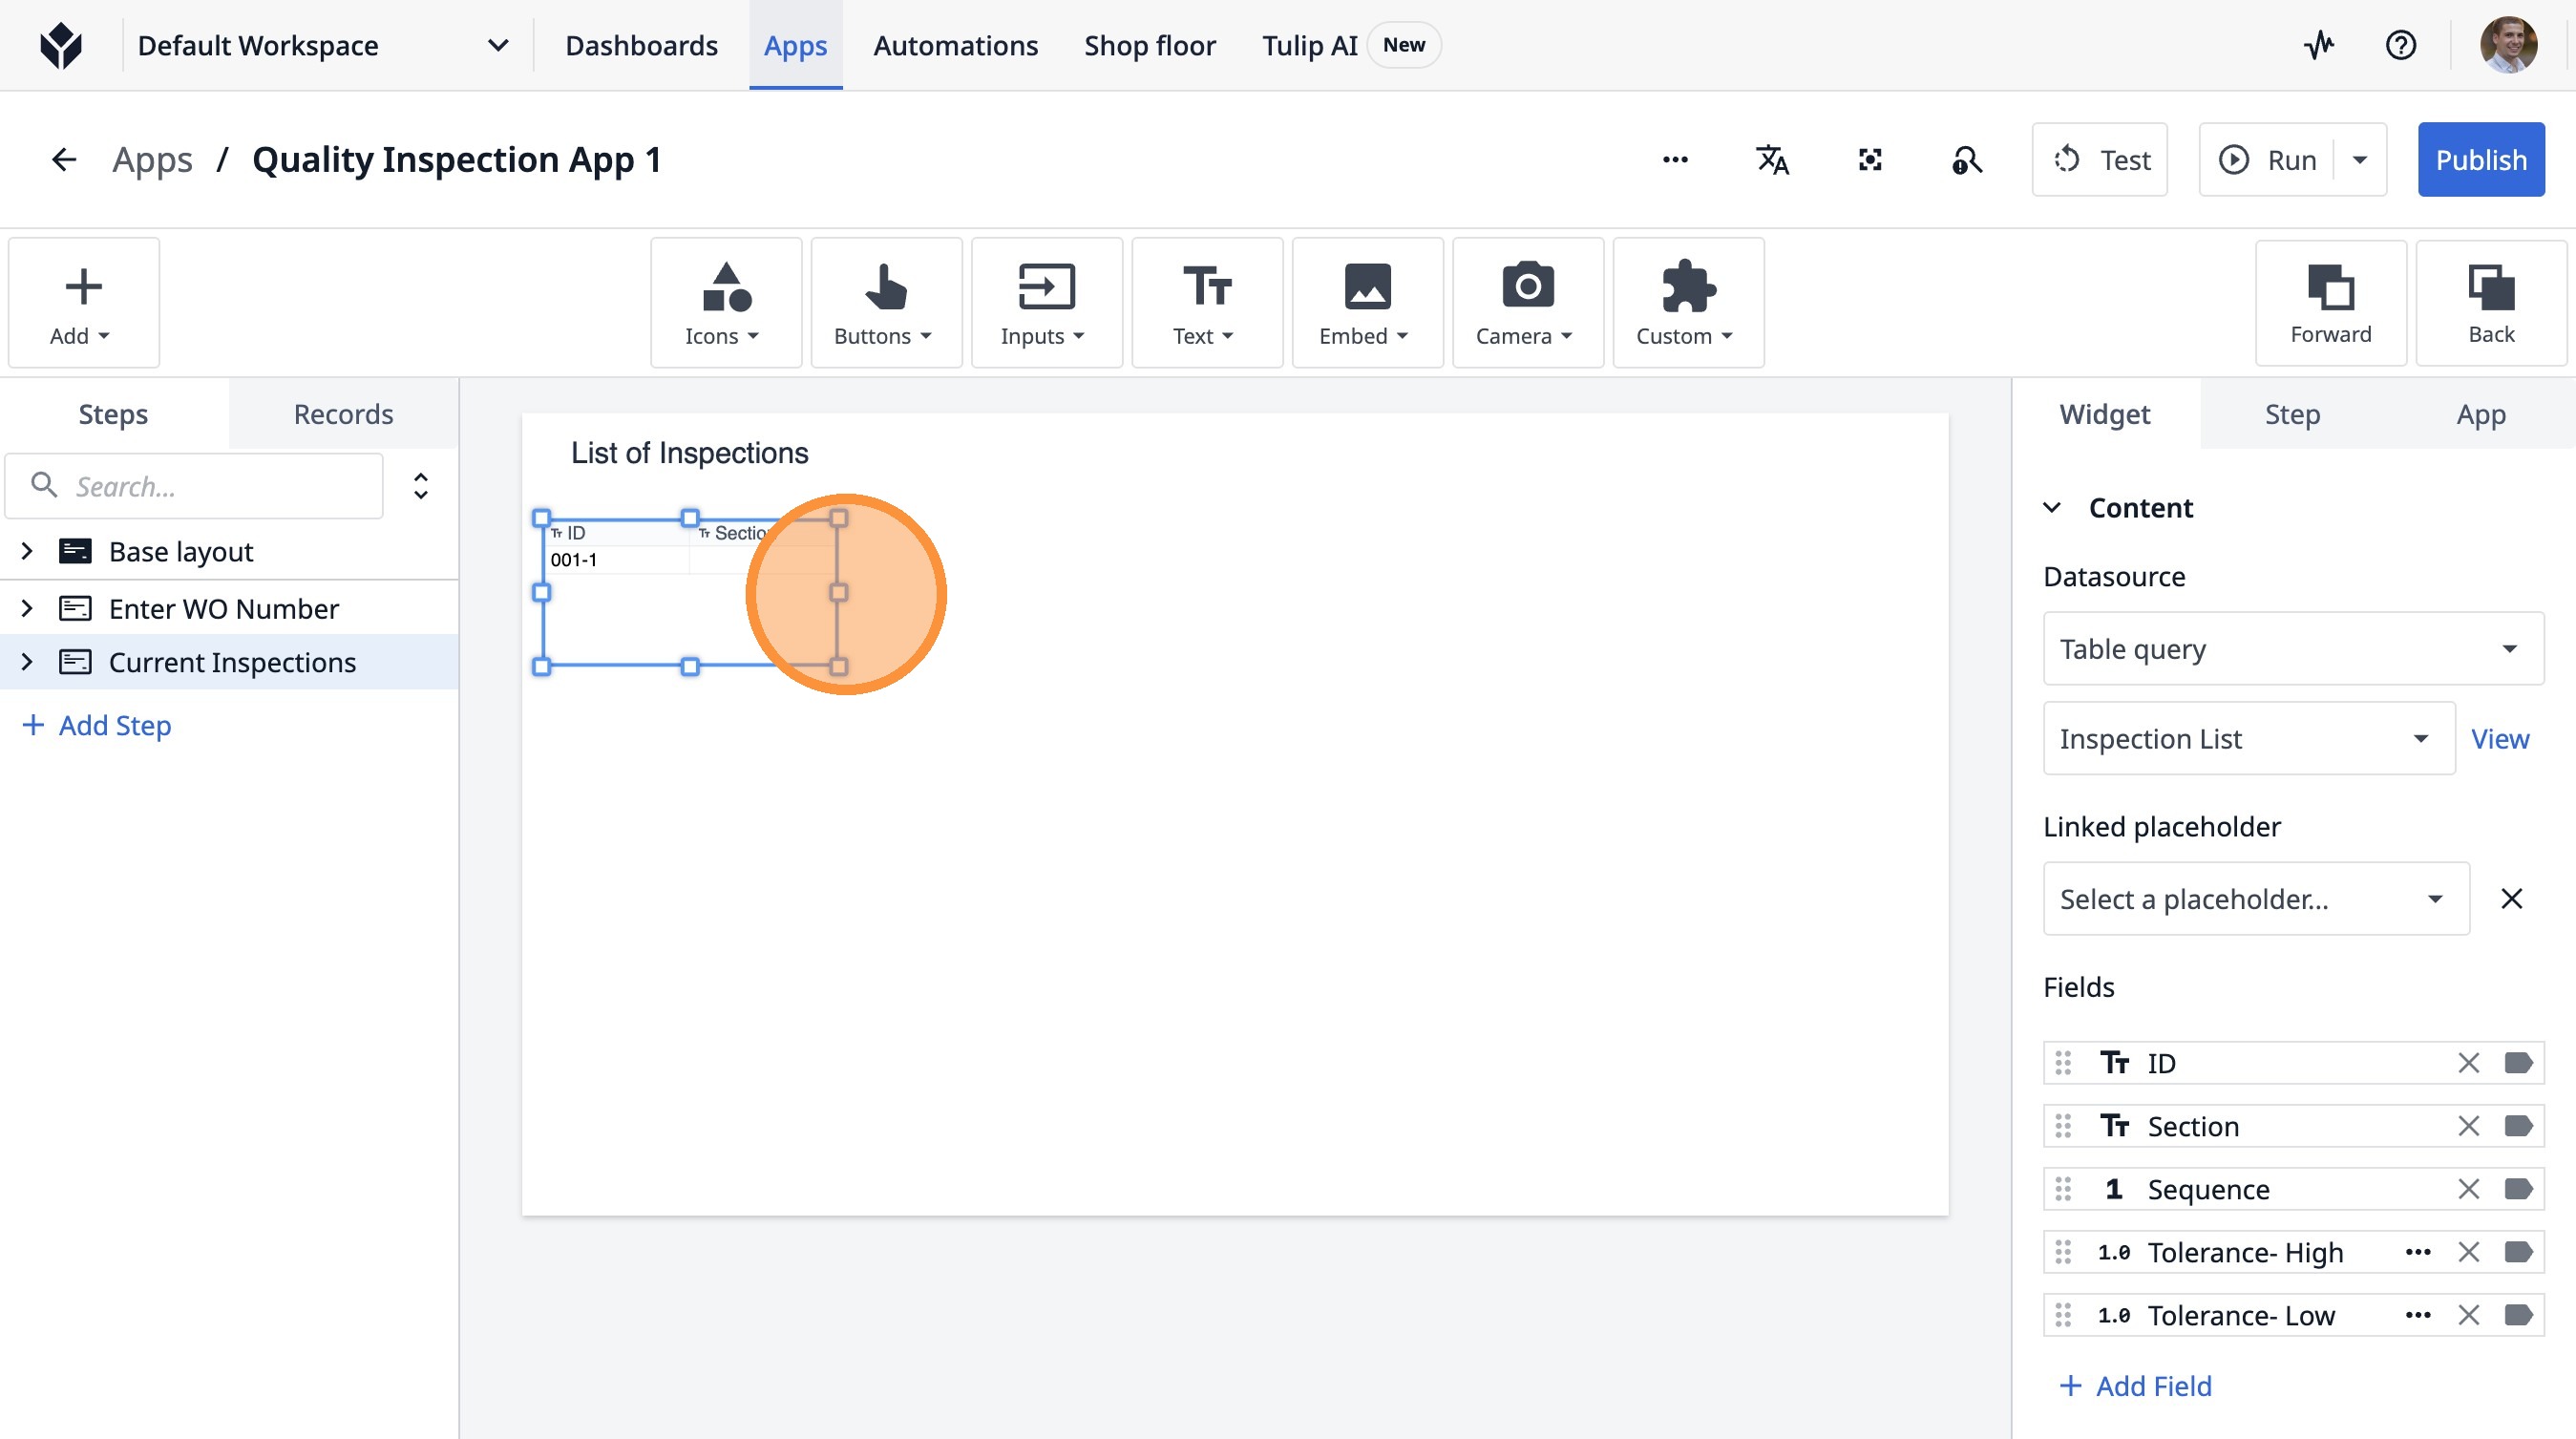2576x1439 pixels.
Task: Click the focus frame icon
Action: (x=1869, y=160)
